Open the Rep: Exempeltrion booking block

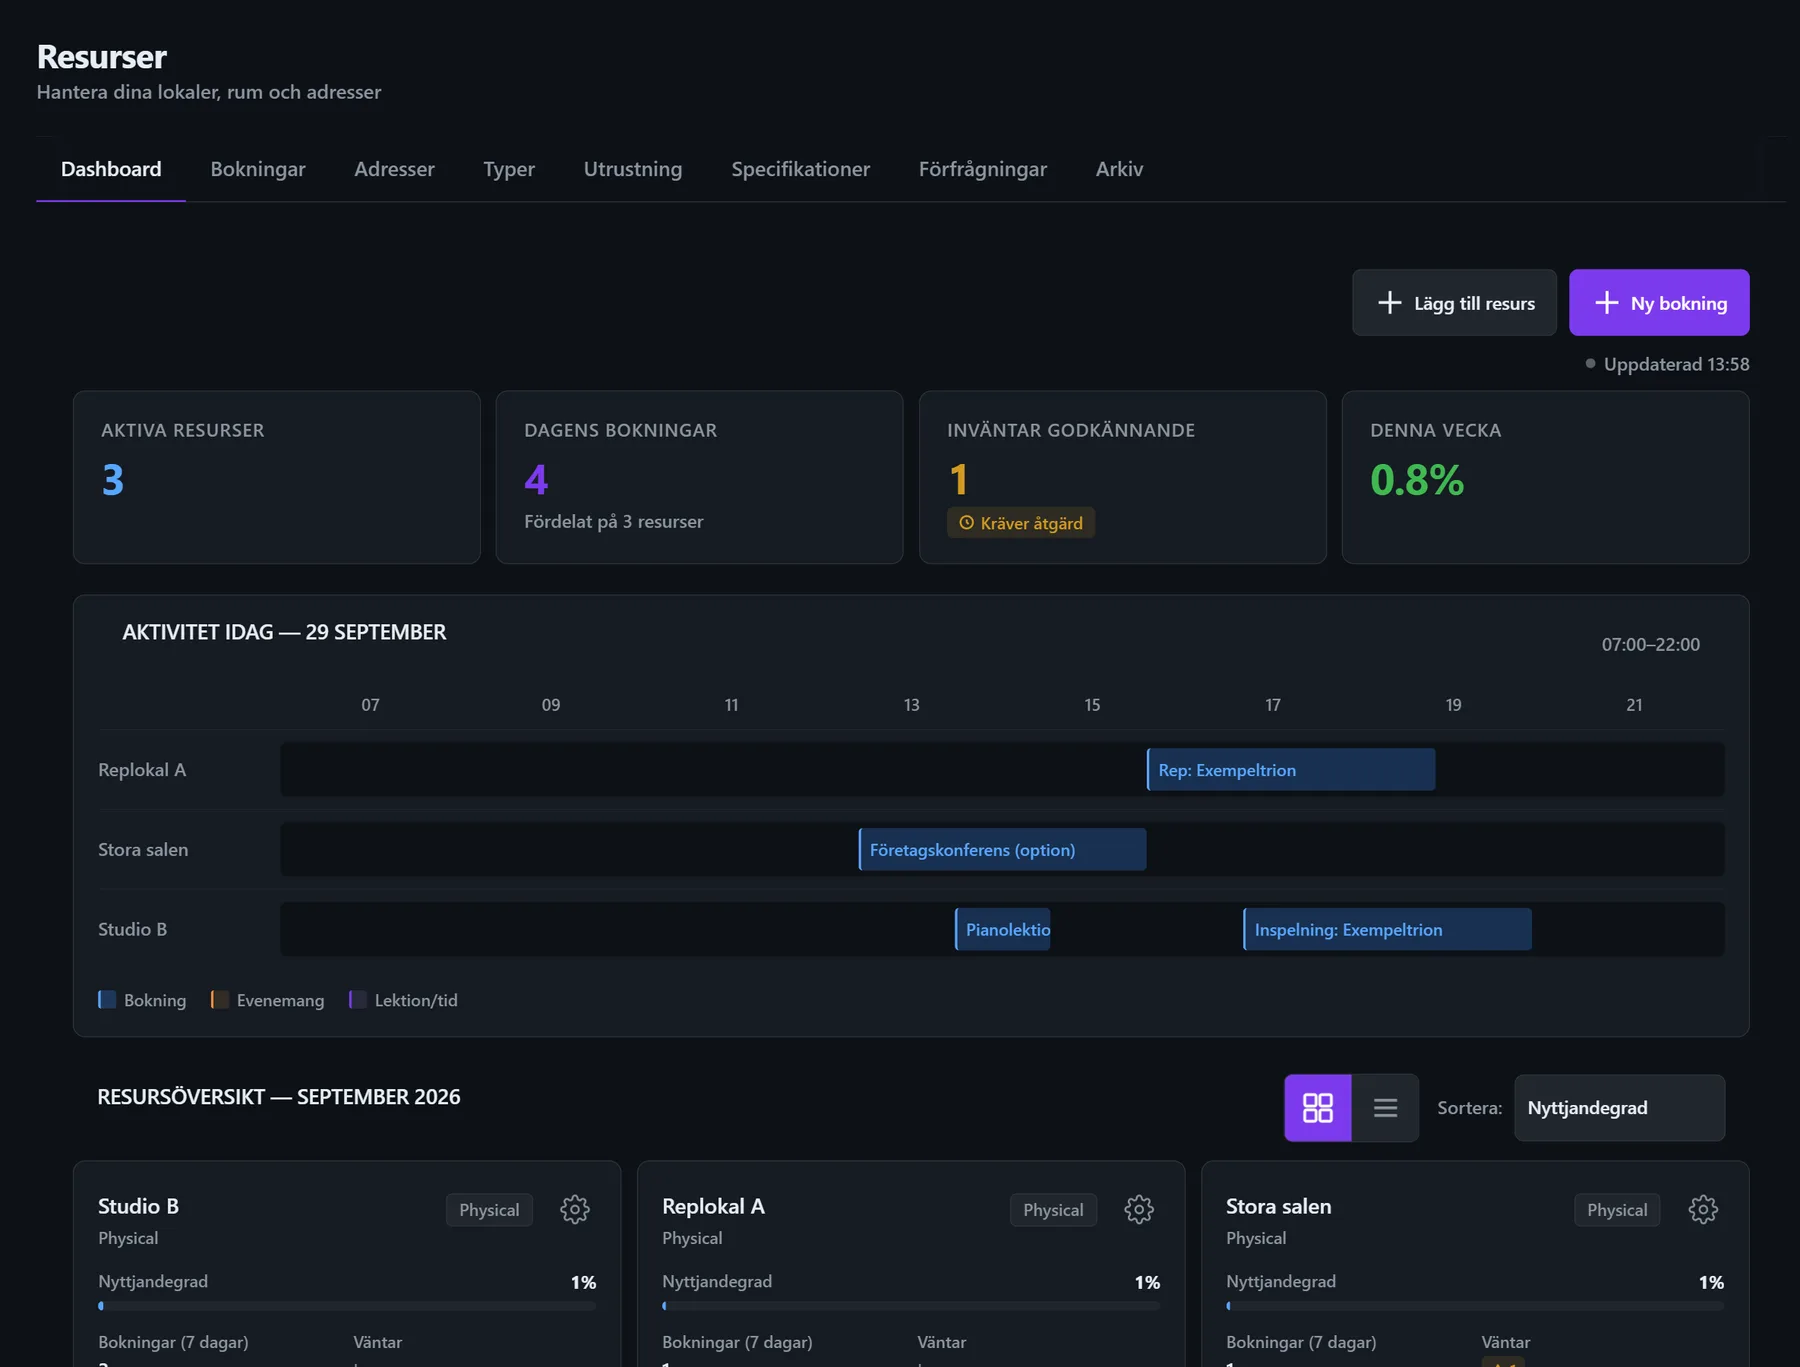click(x=1291, y=770)
